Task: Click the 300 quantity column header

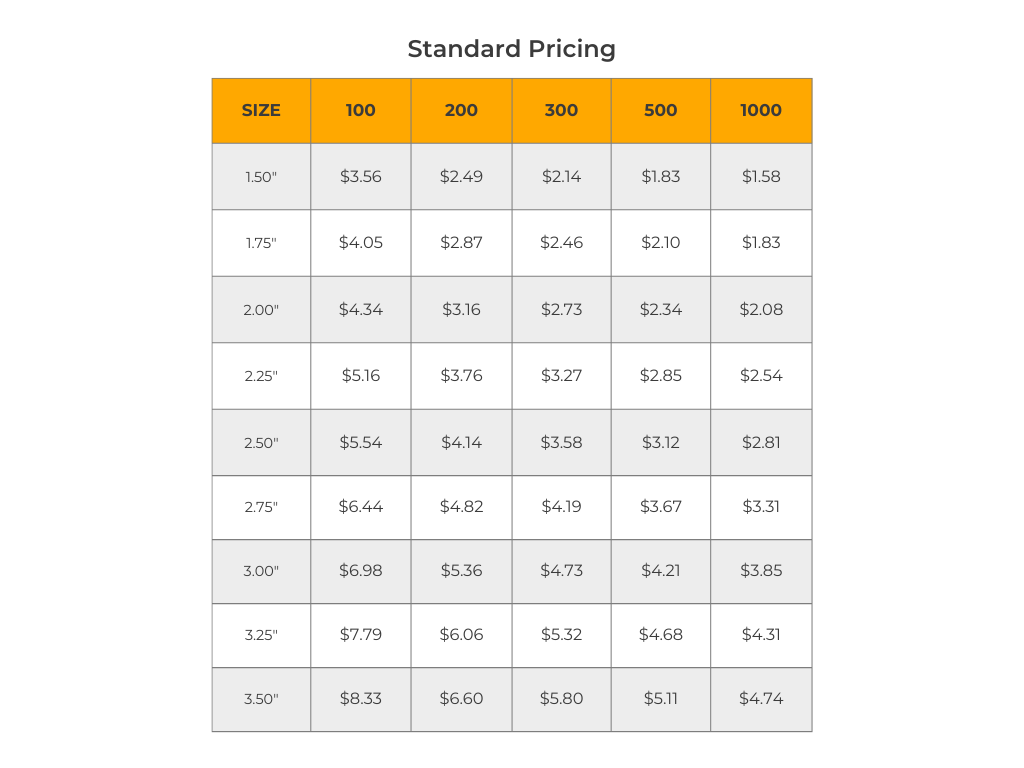Action: click(561, 110)
